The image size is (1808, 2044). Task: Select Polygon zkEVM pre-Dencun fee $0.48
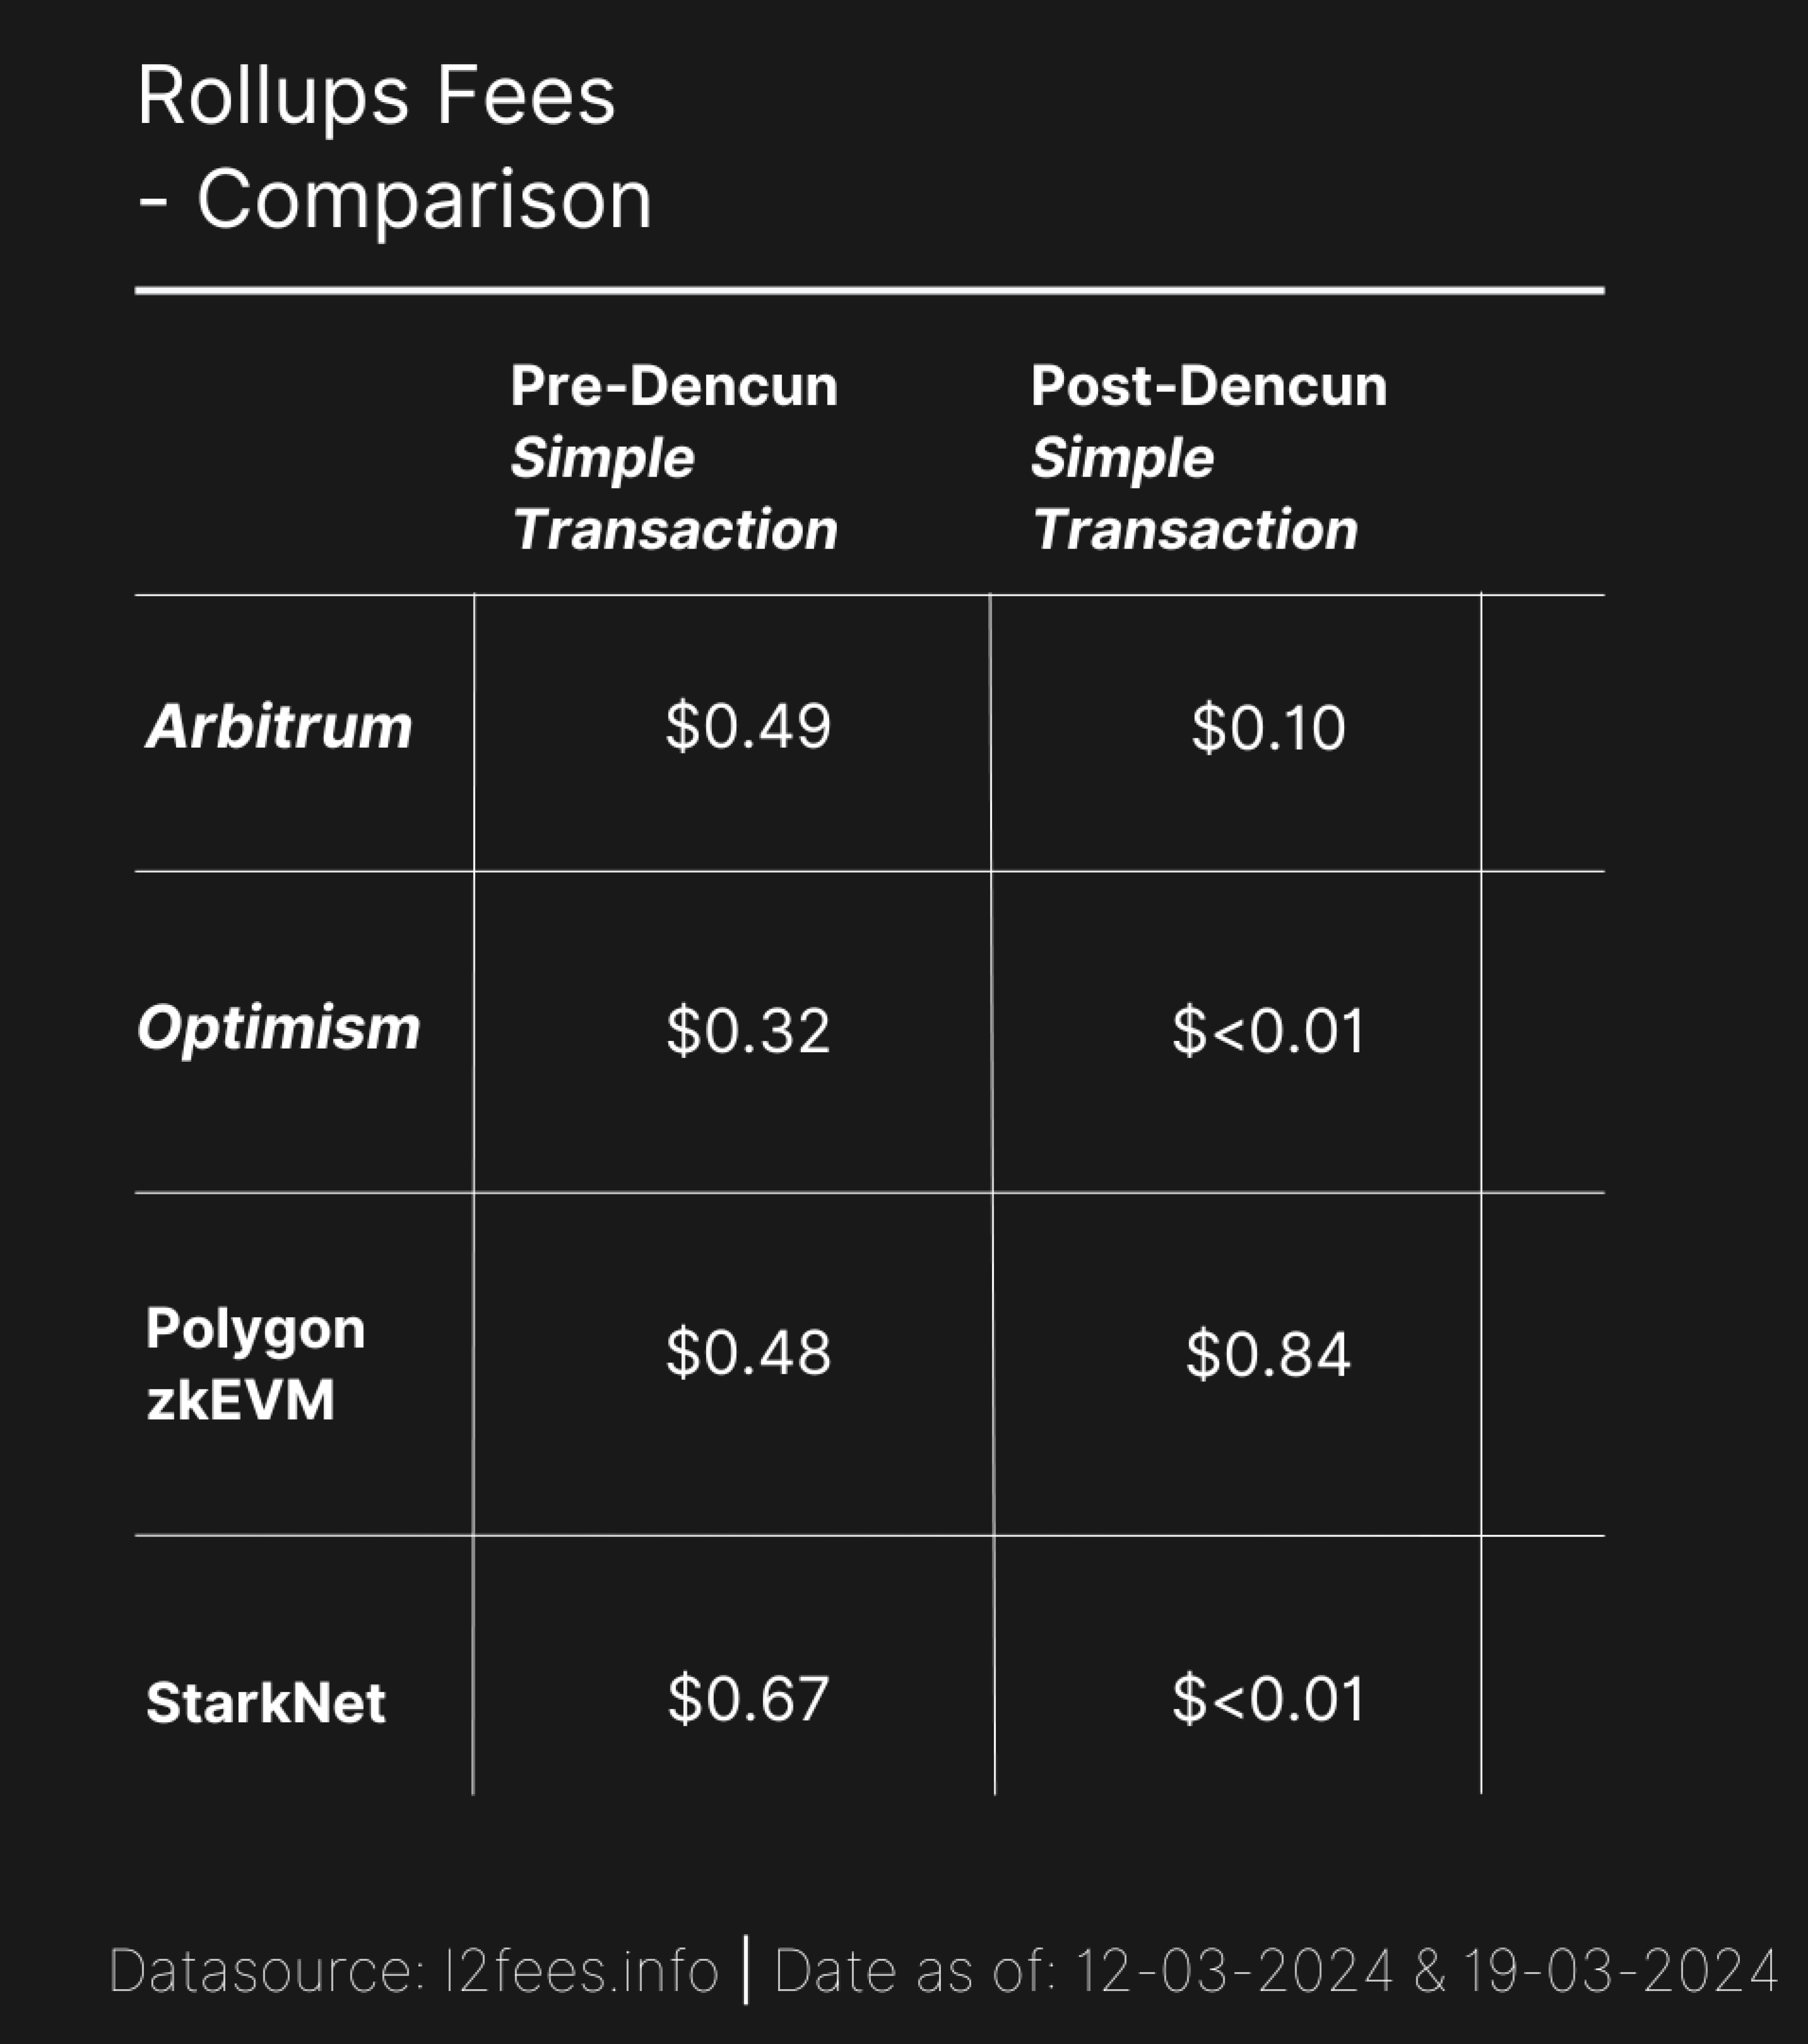pos(748,1353)
